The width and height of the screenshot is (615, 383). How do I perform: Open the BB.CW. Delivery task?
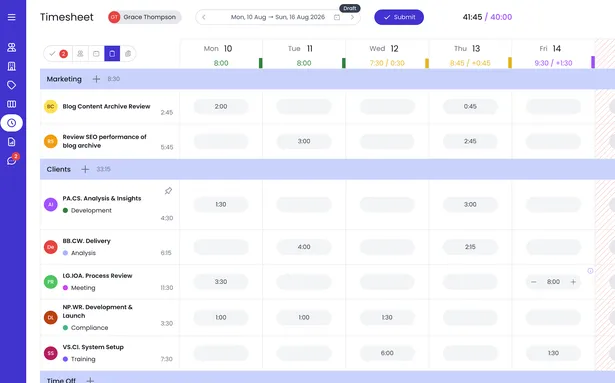tap(86, 241)
